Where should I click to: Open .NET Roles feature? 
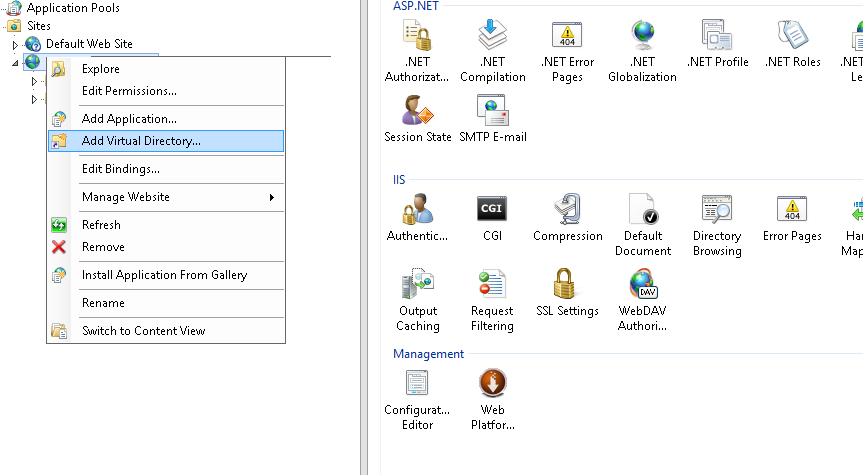coord(793,44)
